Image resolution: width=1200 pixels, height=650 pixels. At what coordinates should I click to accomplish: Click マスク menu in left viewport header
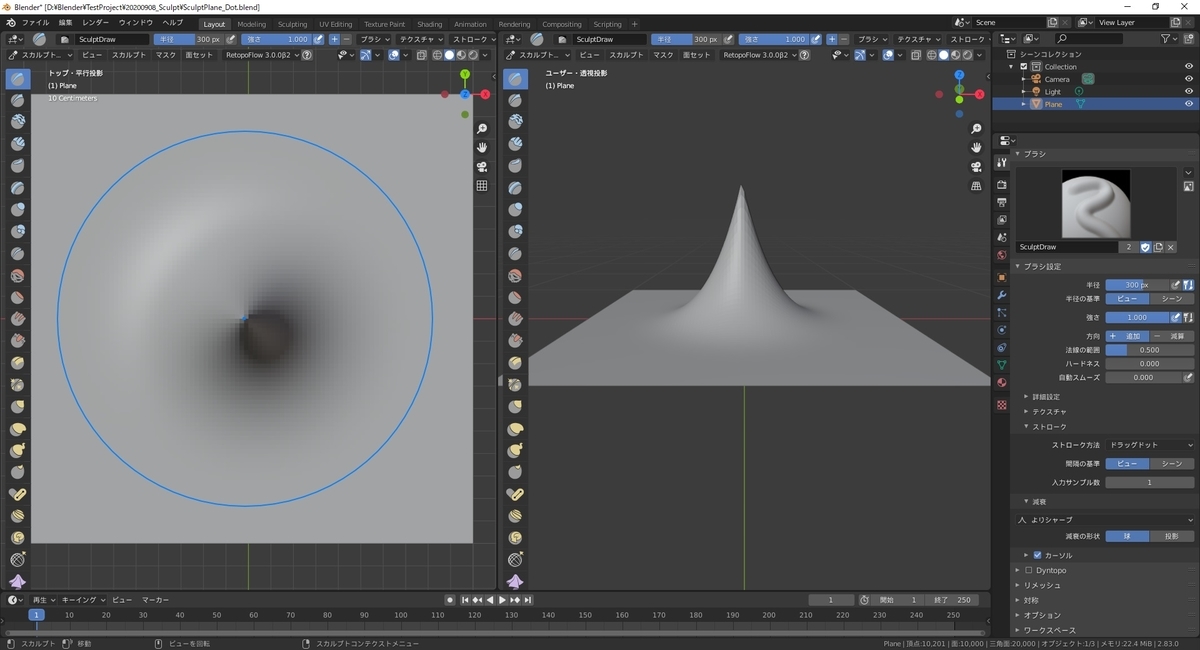[166, 55]
